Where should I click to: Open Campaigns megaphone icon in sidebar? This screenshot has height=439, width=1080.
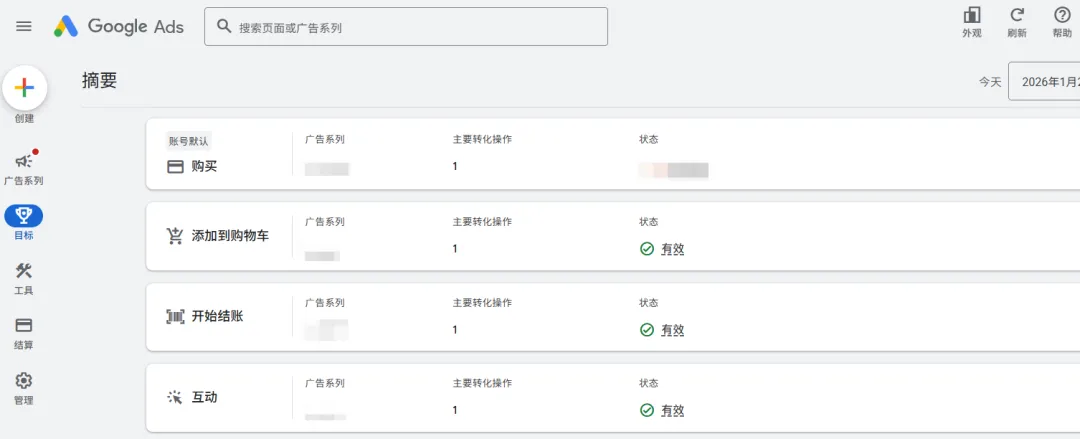[x=24, y=161]
